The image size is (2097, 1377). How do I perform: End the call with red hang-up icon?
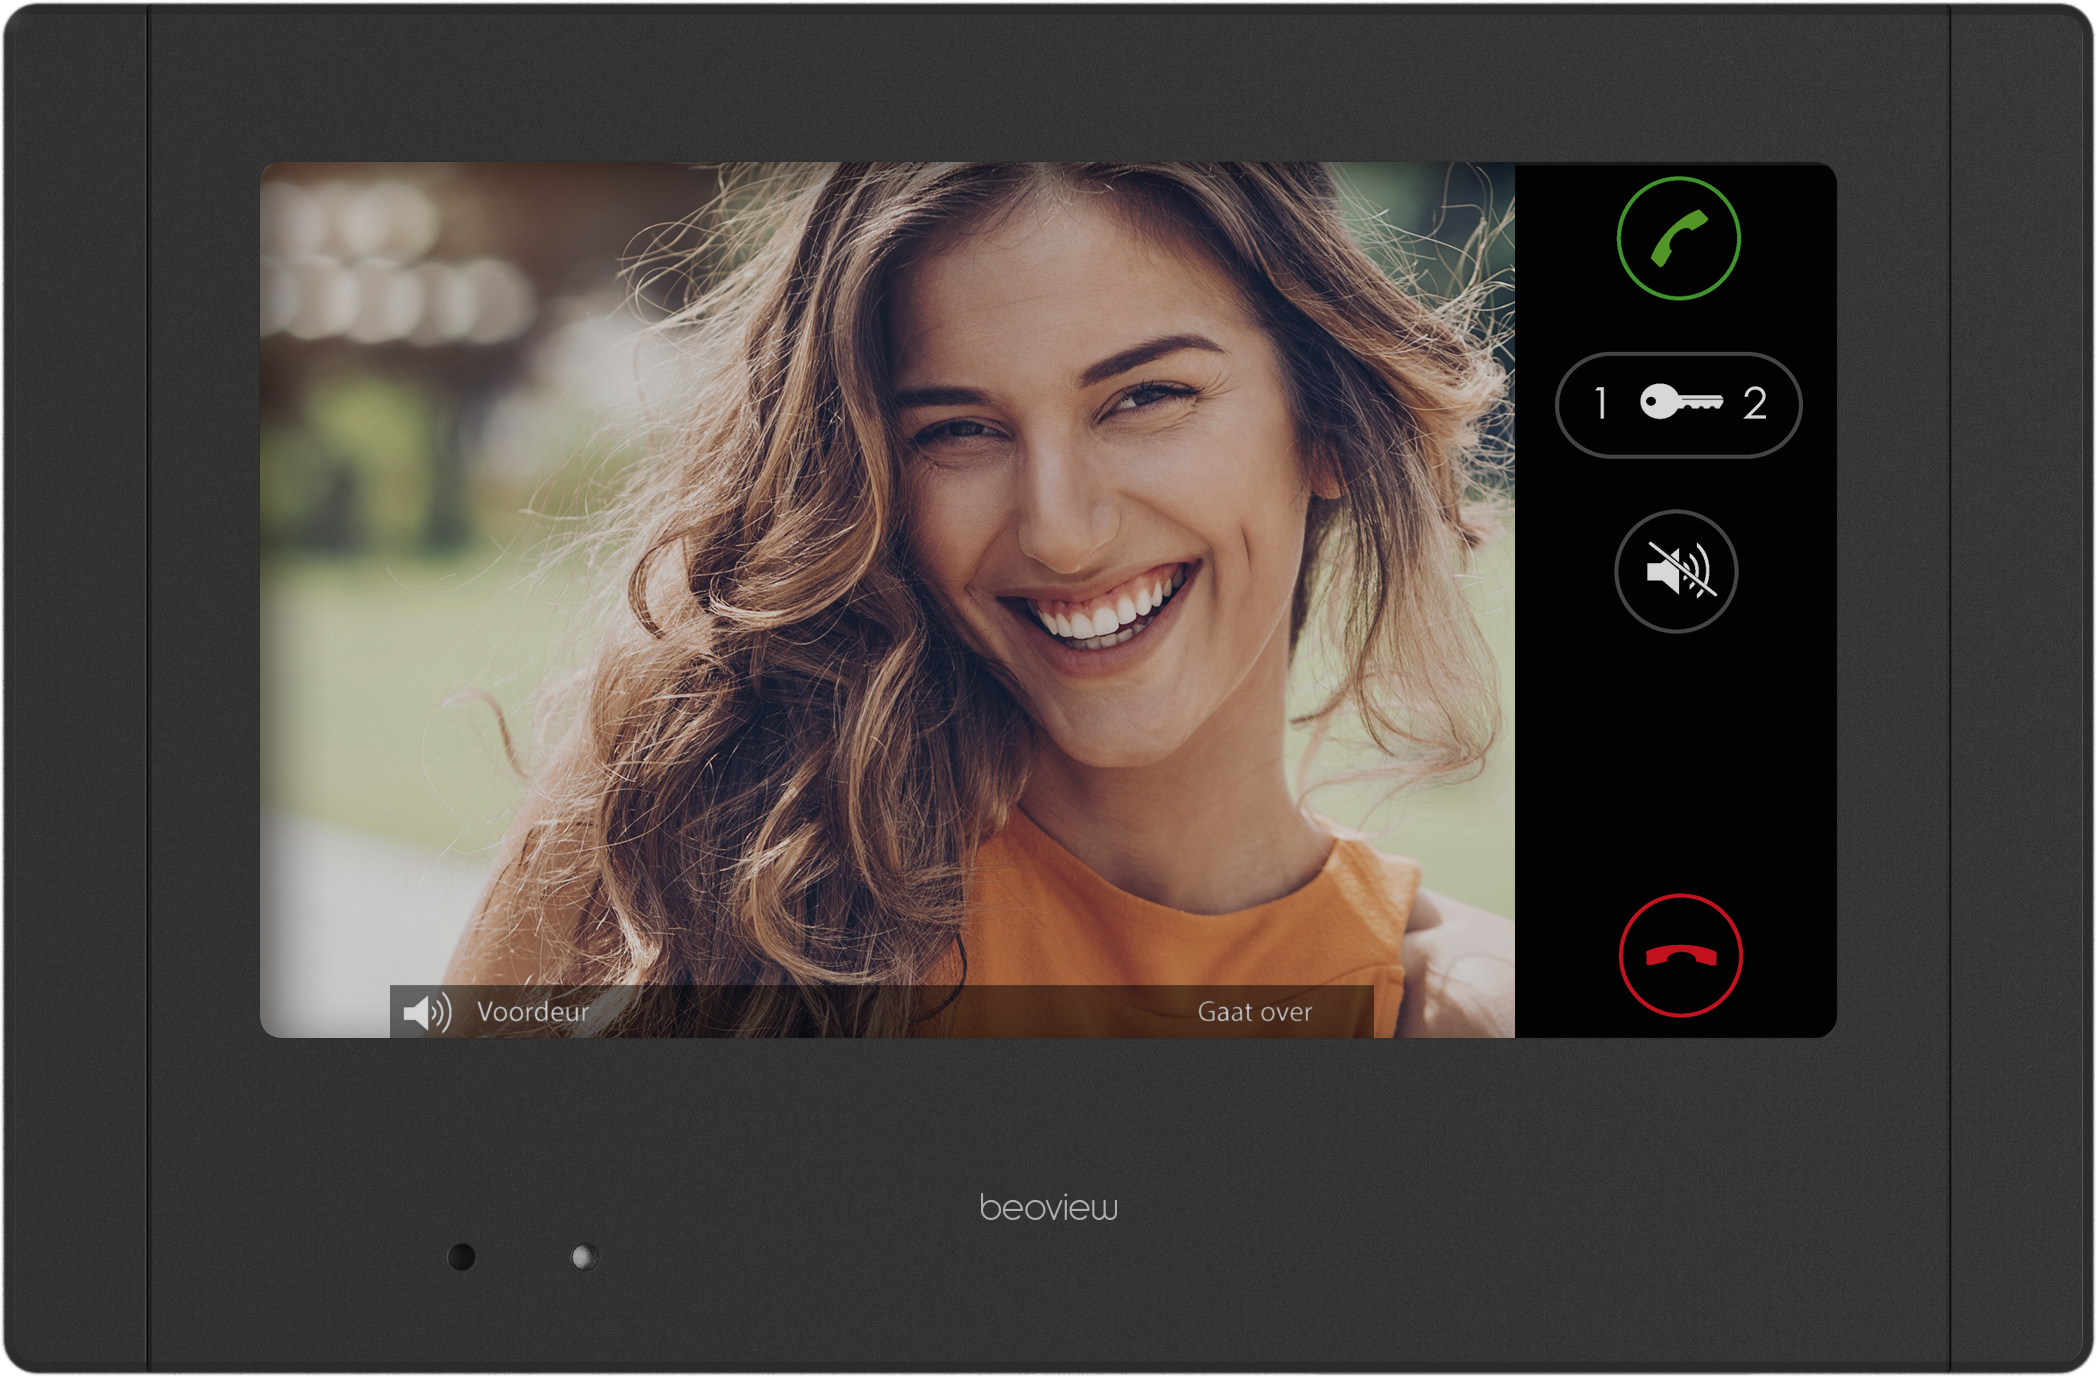tap(1680, 956)
